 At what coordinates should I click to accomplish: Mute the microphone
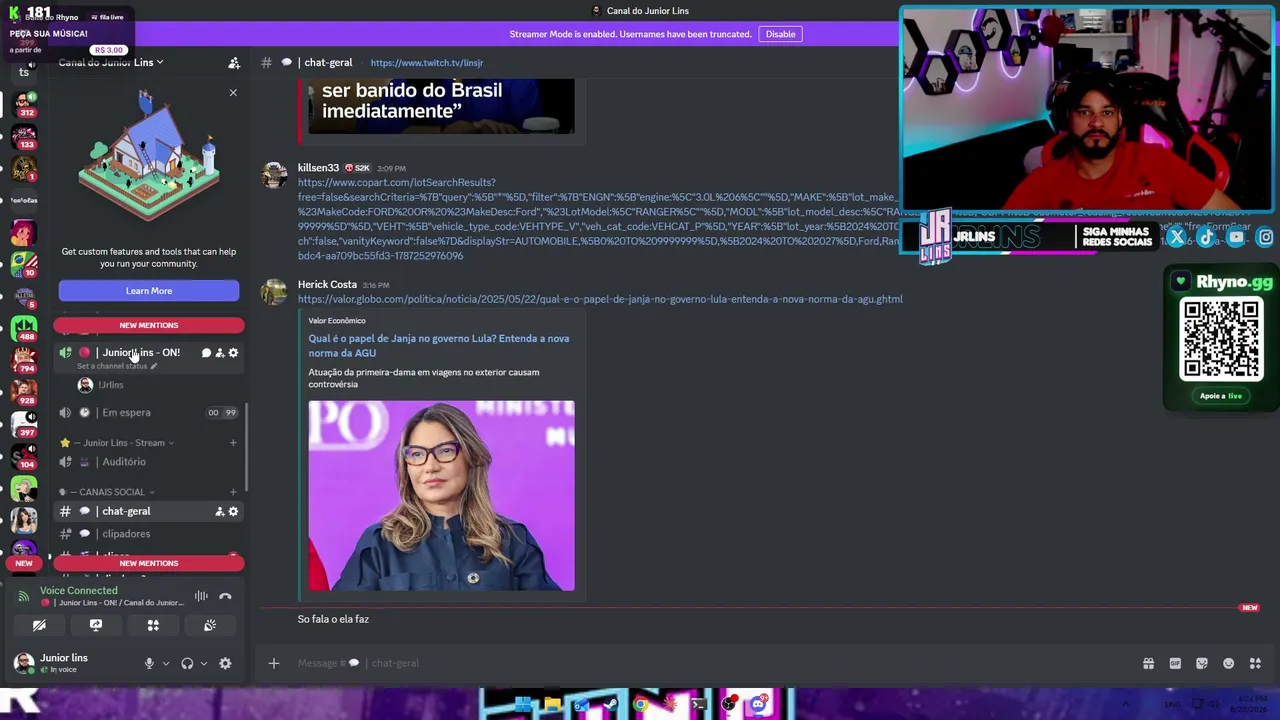[149, 663]
